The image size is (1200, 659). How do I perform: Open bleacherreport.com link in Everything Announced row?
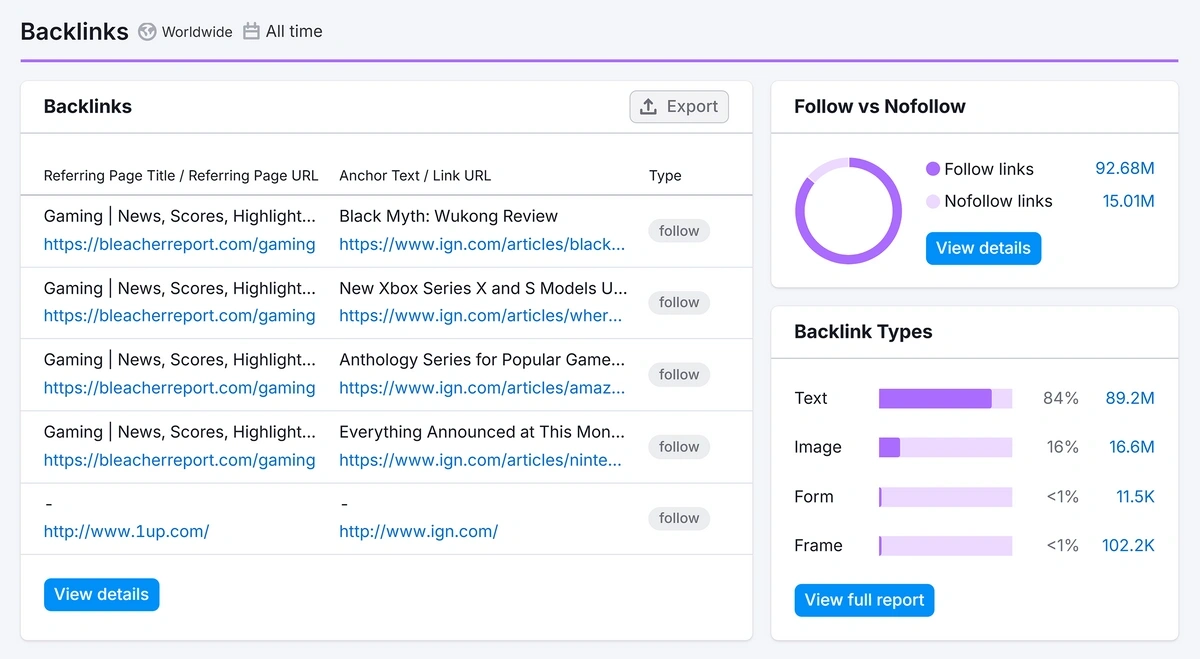179,460
